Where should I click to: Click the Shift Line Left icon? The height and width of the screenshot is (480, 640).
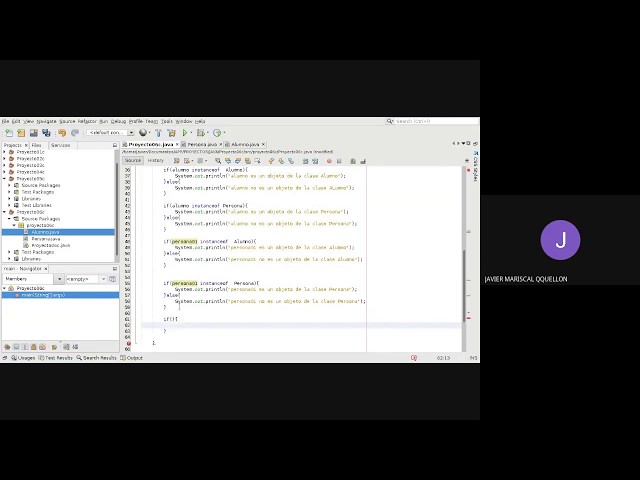tap(305, 161)
